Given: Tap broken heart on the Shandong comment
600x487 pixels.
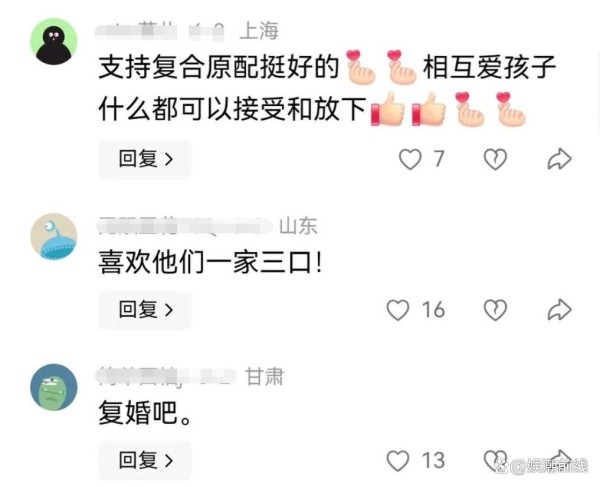Looking at the screenshot, I should 495,309.
